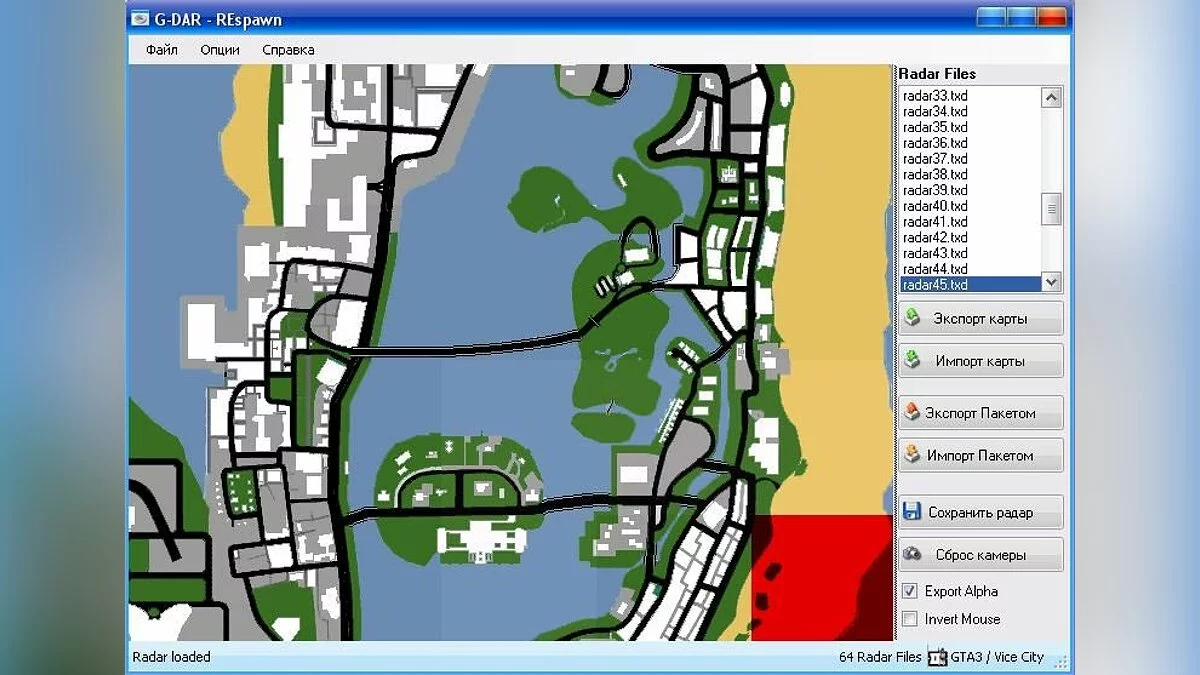The width and height of the screenshot is (1200, 675).
Task: Click the radar list scroll-down arrow
Action: 1051,282
